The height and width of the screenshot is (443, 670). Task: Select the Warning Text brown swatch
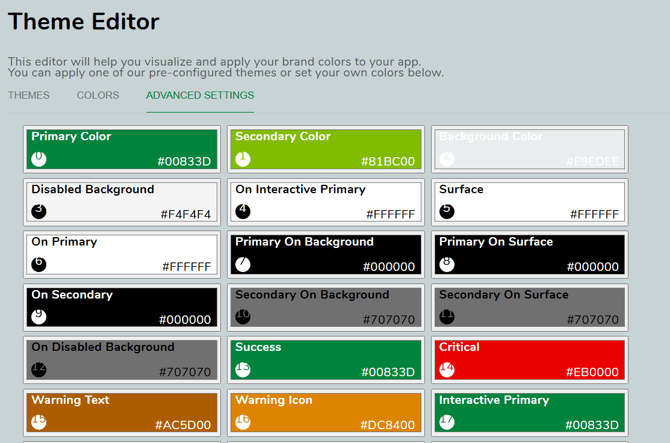[121, 412]
